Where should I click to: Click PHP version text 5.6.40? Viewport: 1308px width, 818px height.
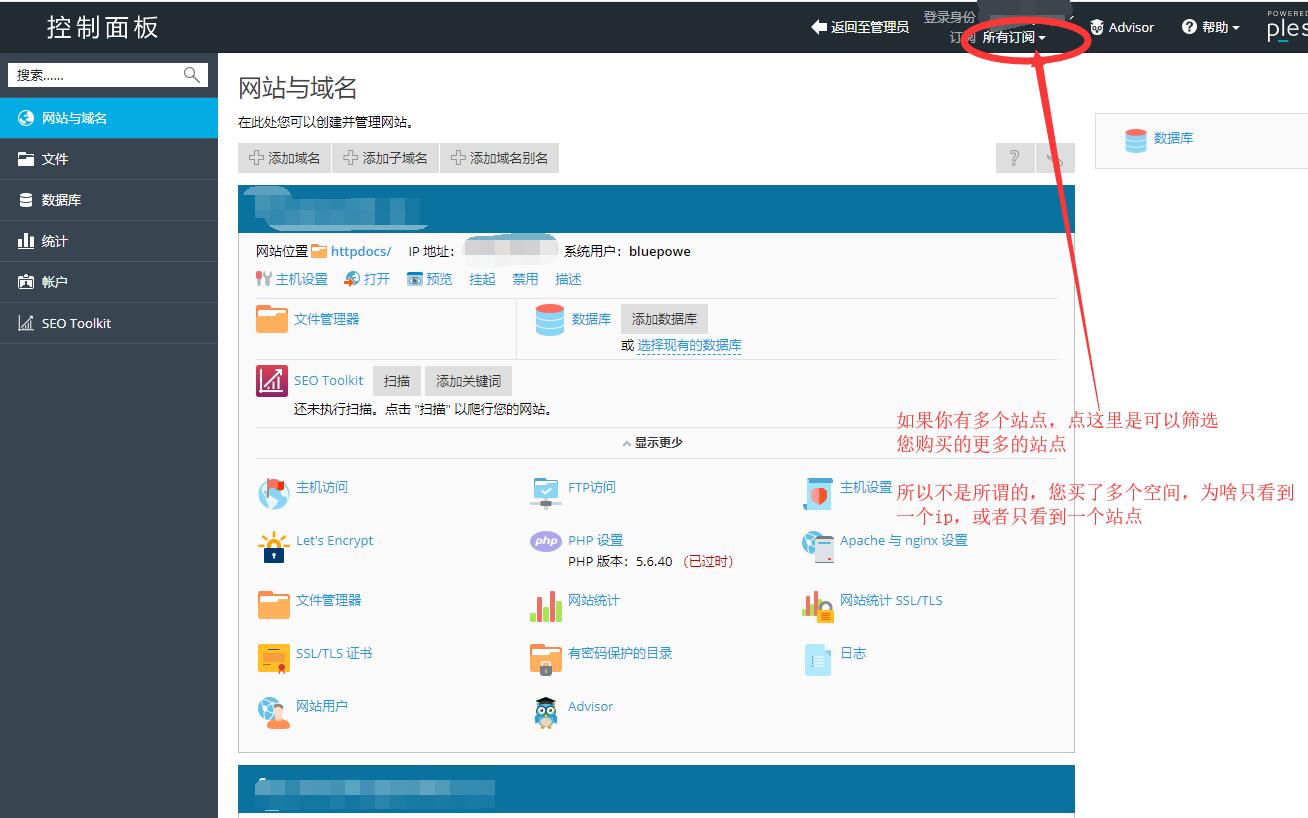[654, 562]
